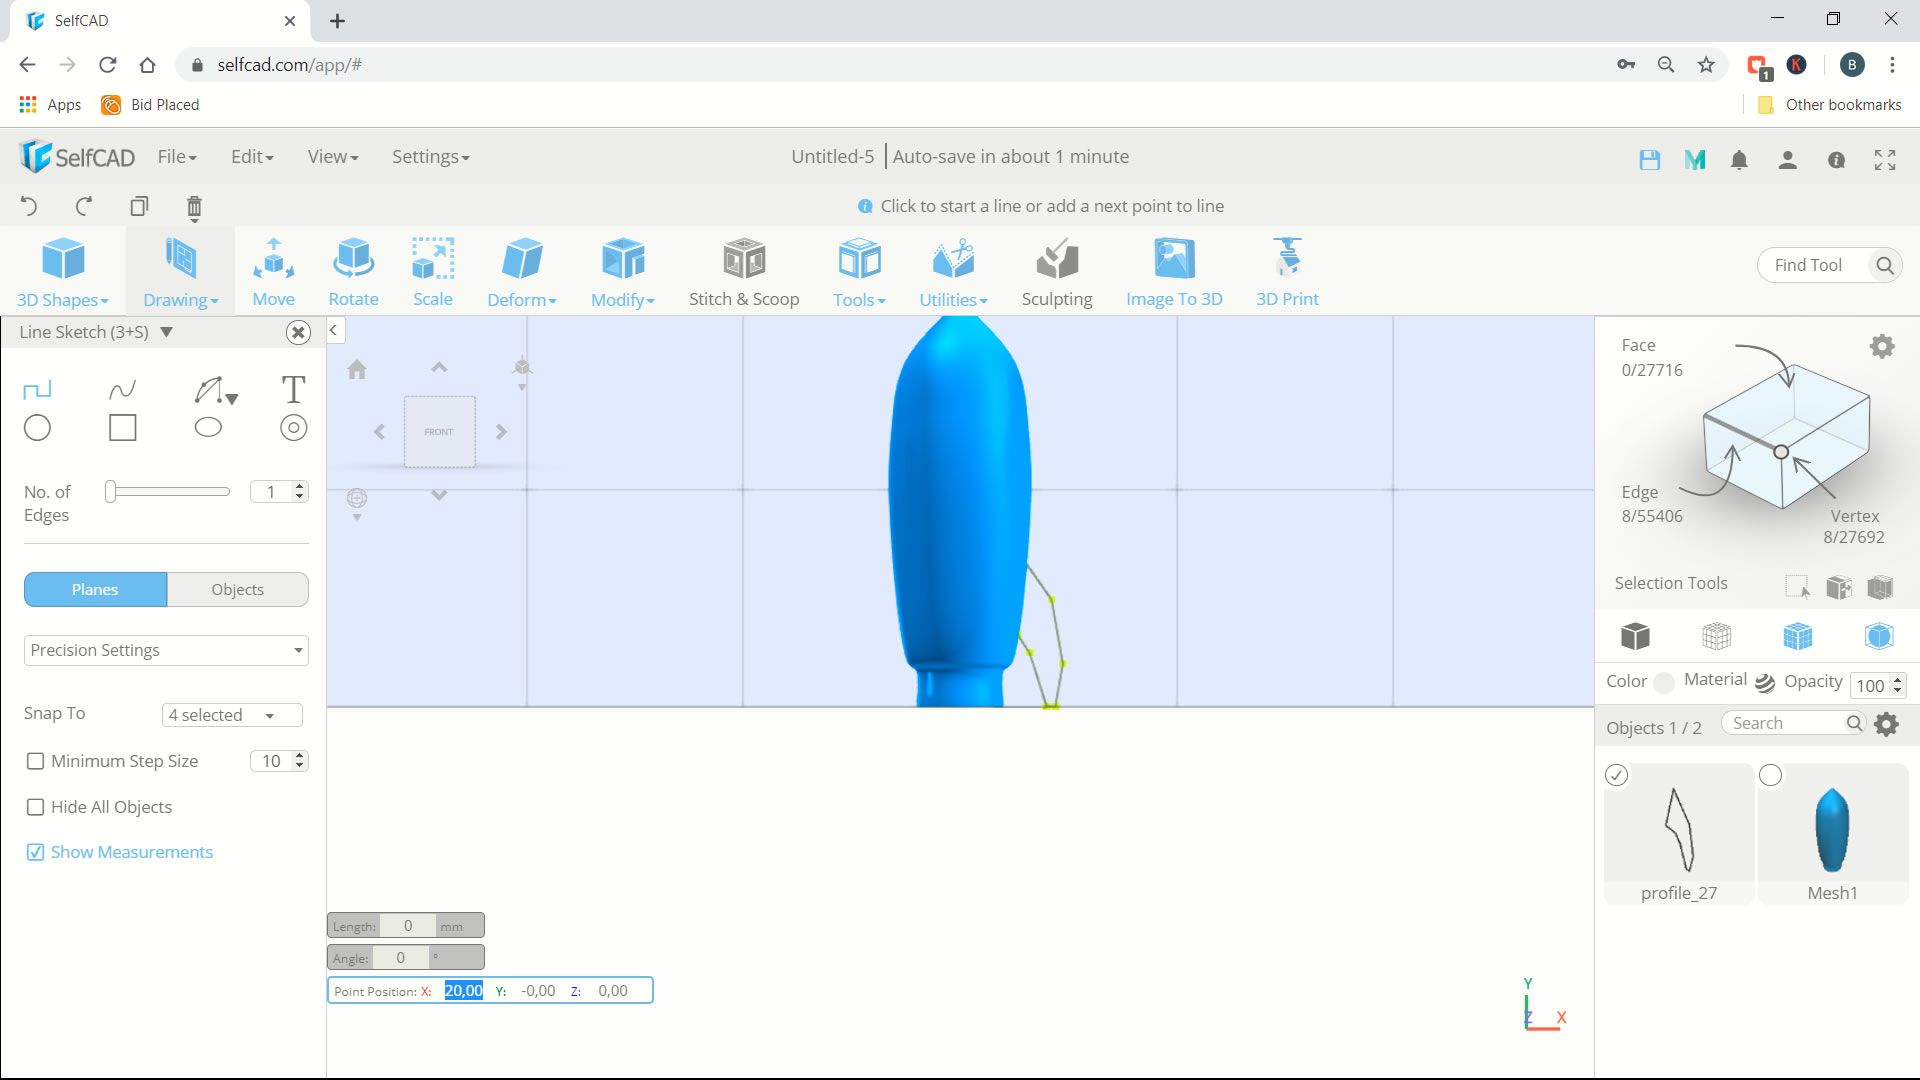Screen dimensions: 1920x1080
Task: Select the ellipse sketch tool
Action: [207, 427]
